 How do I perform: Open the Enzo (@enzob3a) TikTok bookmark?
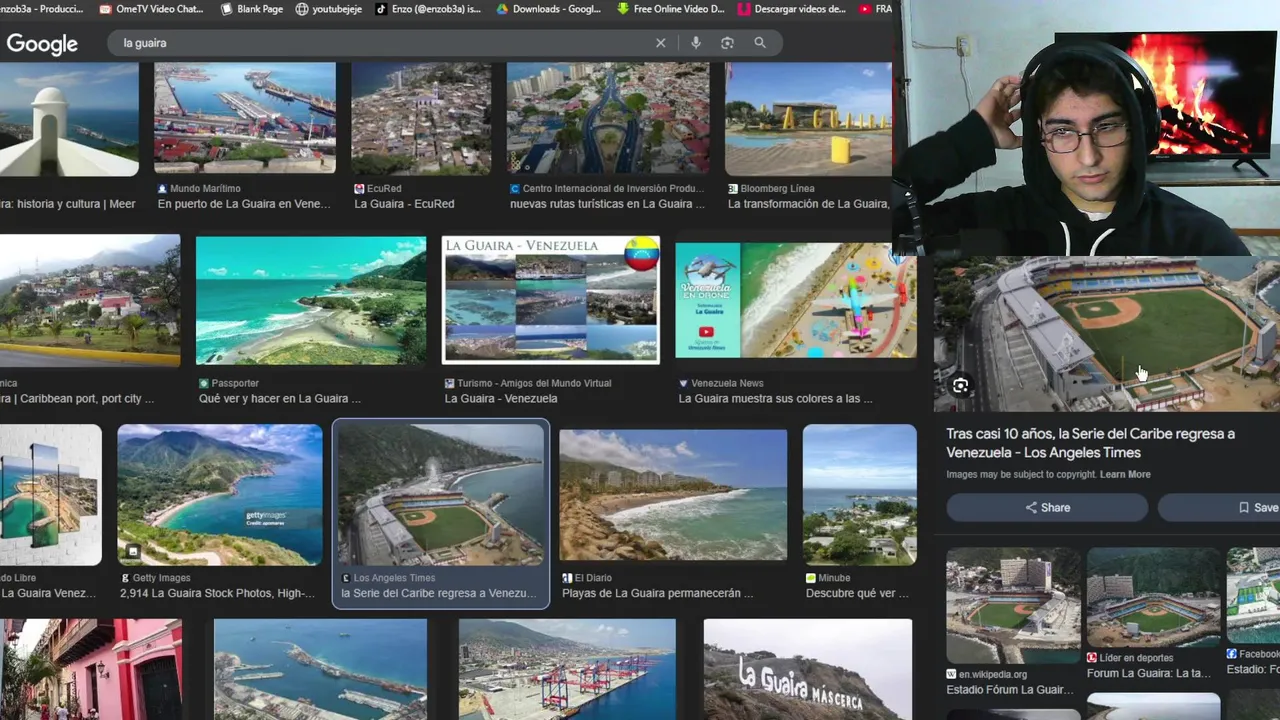(428, 9)
